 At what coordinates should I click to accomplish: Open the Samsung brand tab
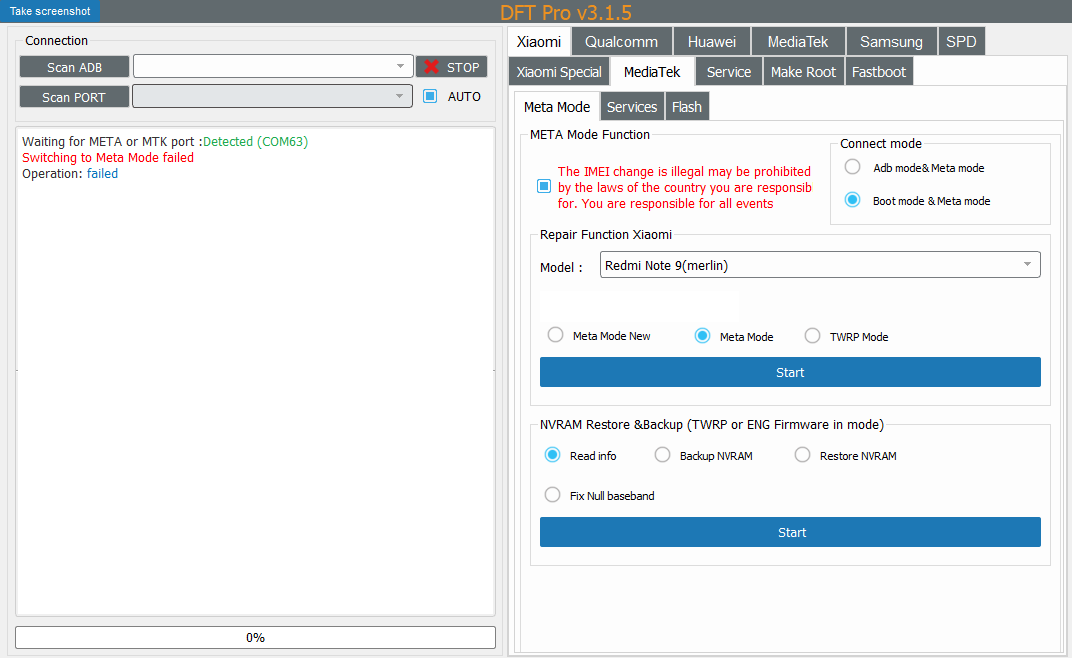pyautogui.click(x=891, y=41)
